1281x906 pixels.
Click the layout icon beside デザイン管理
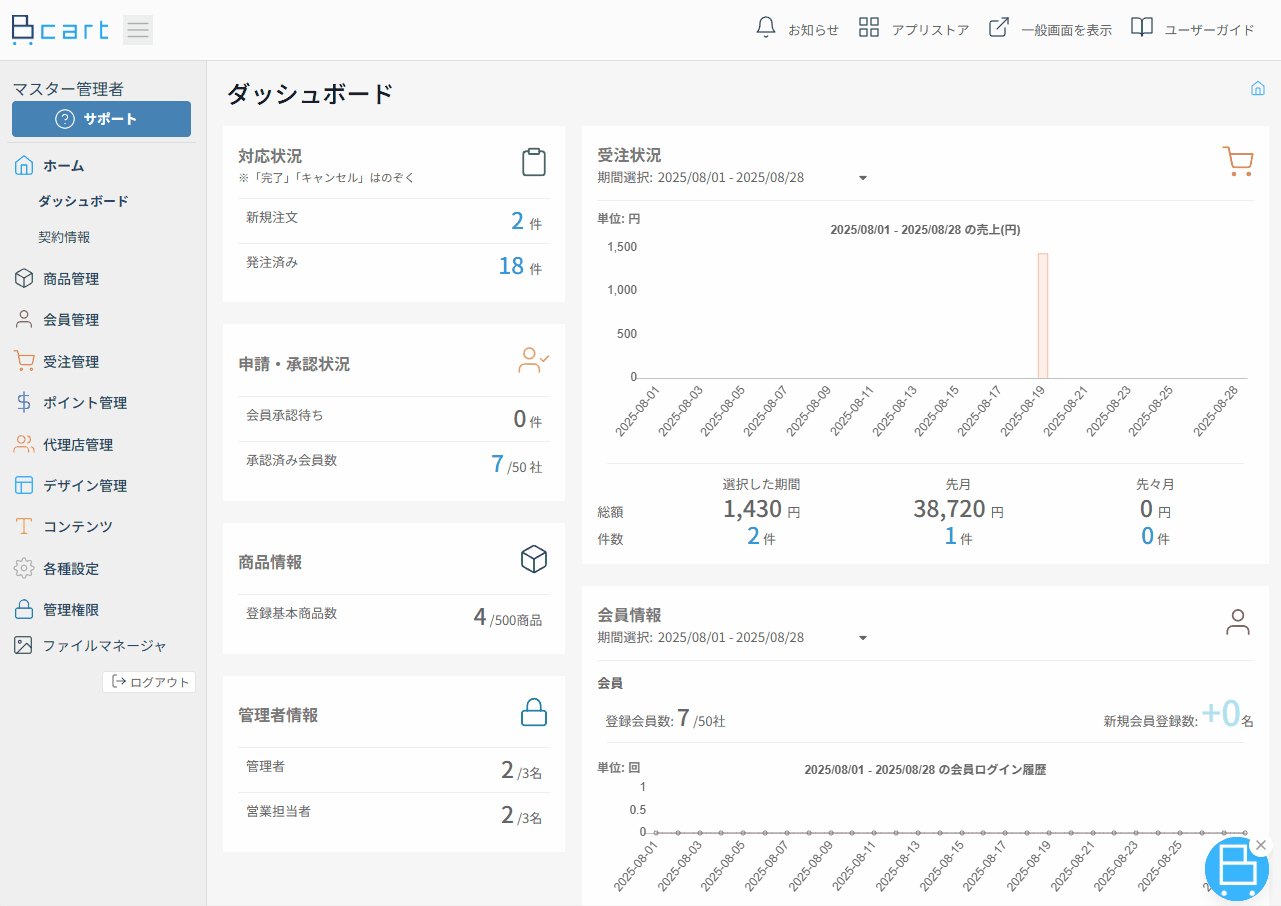(x=24, y=485)
